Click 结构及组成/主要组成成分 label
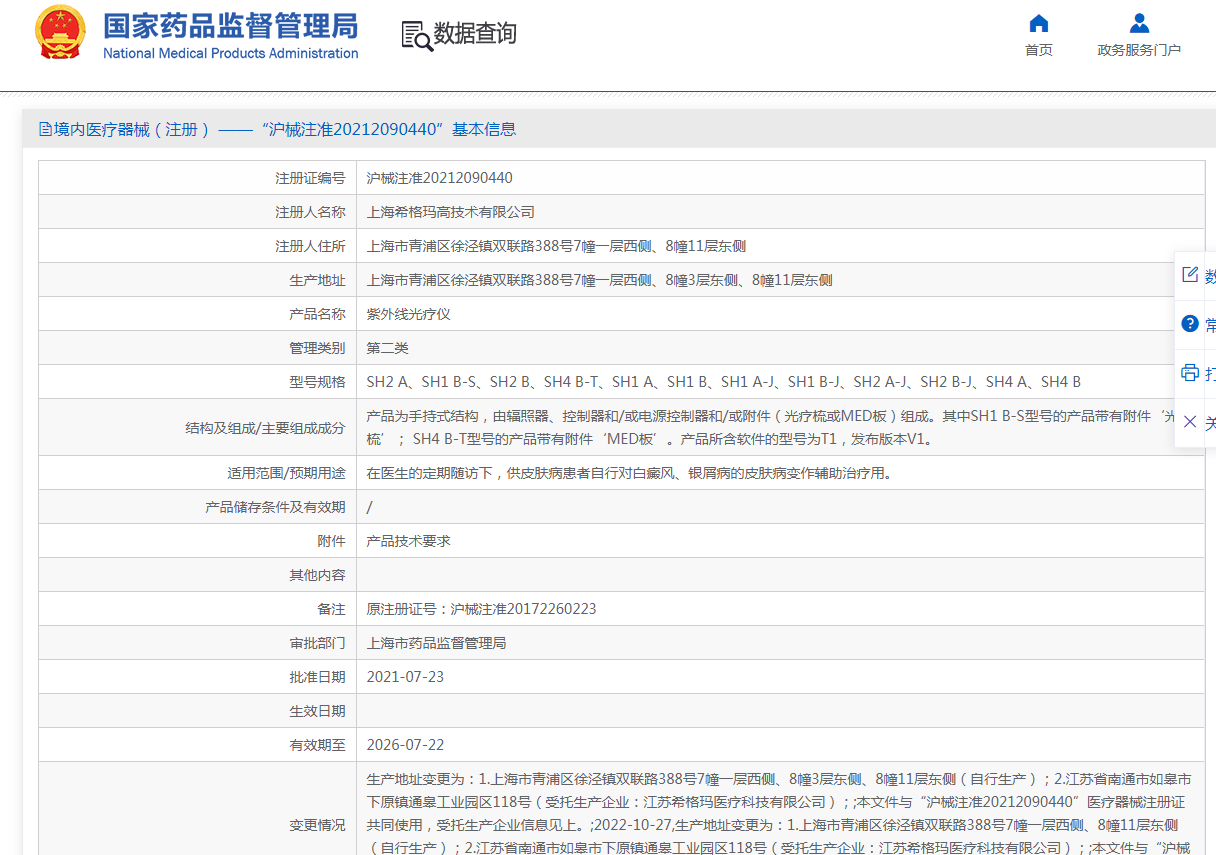The width and height of the screenshot is (1216, 855). click(265, 428)
